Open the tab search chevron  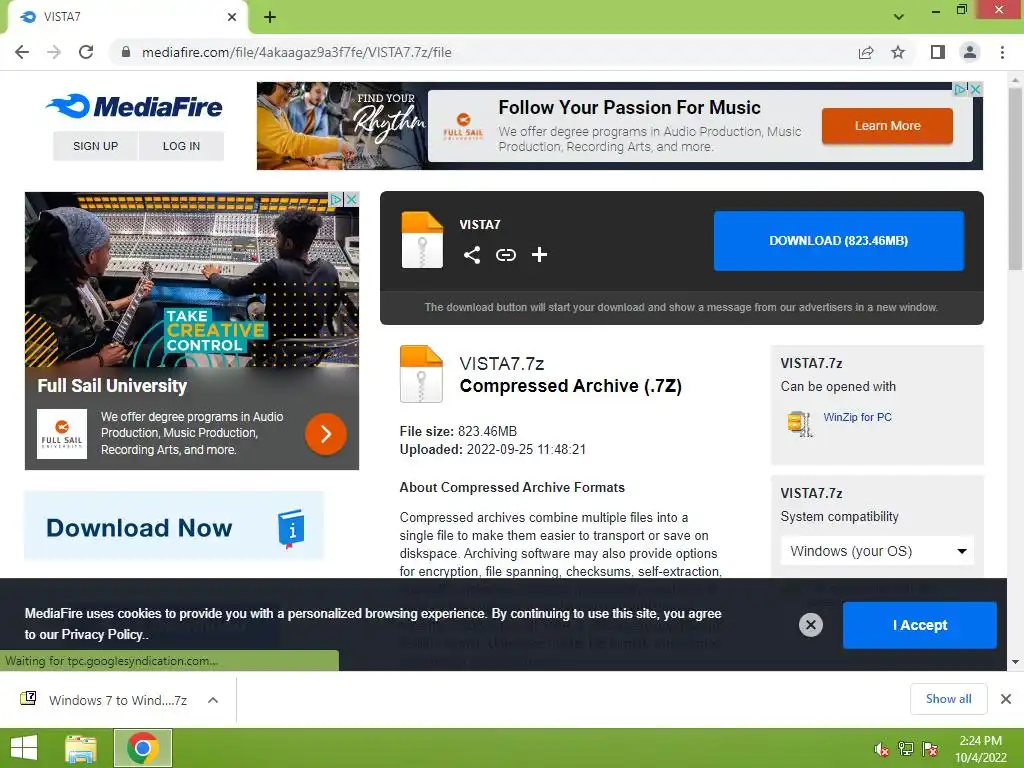pyautogui.click(x=899, y=17)
